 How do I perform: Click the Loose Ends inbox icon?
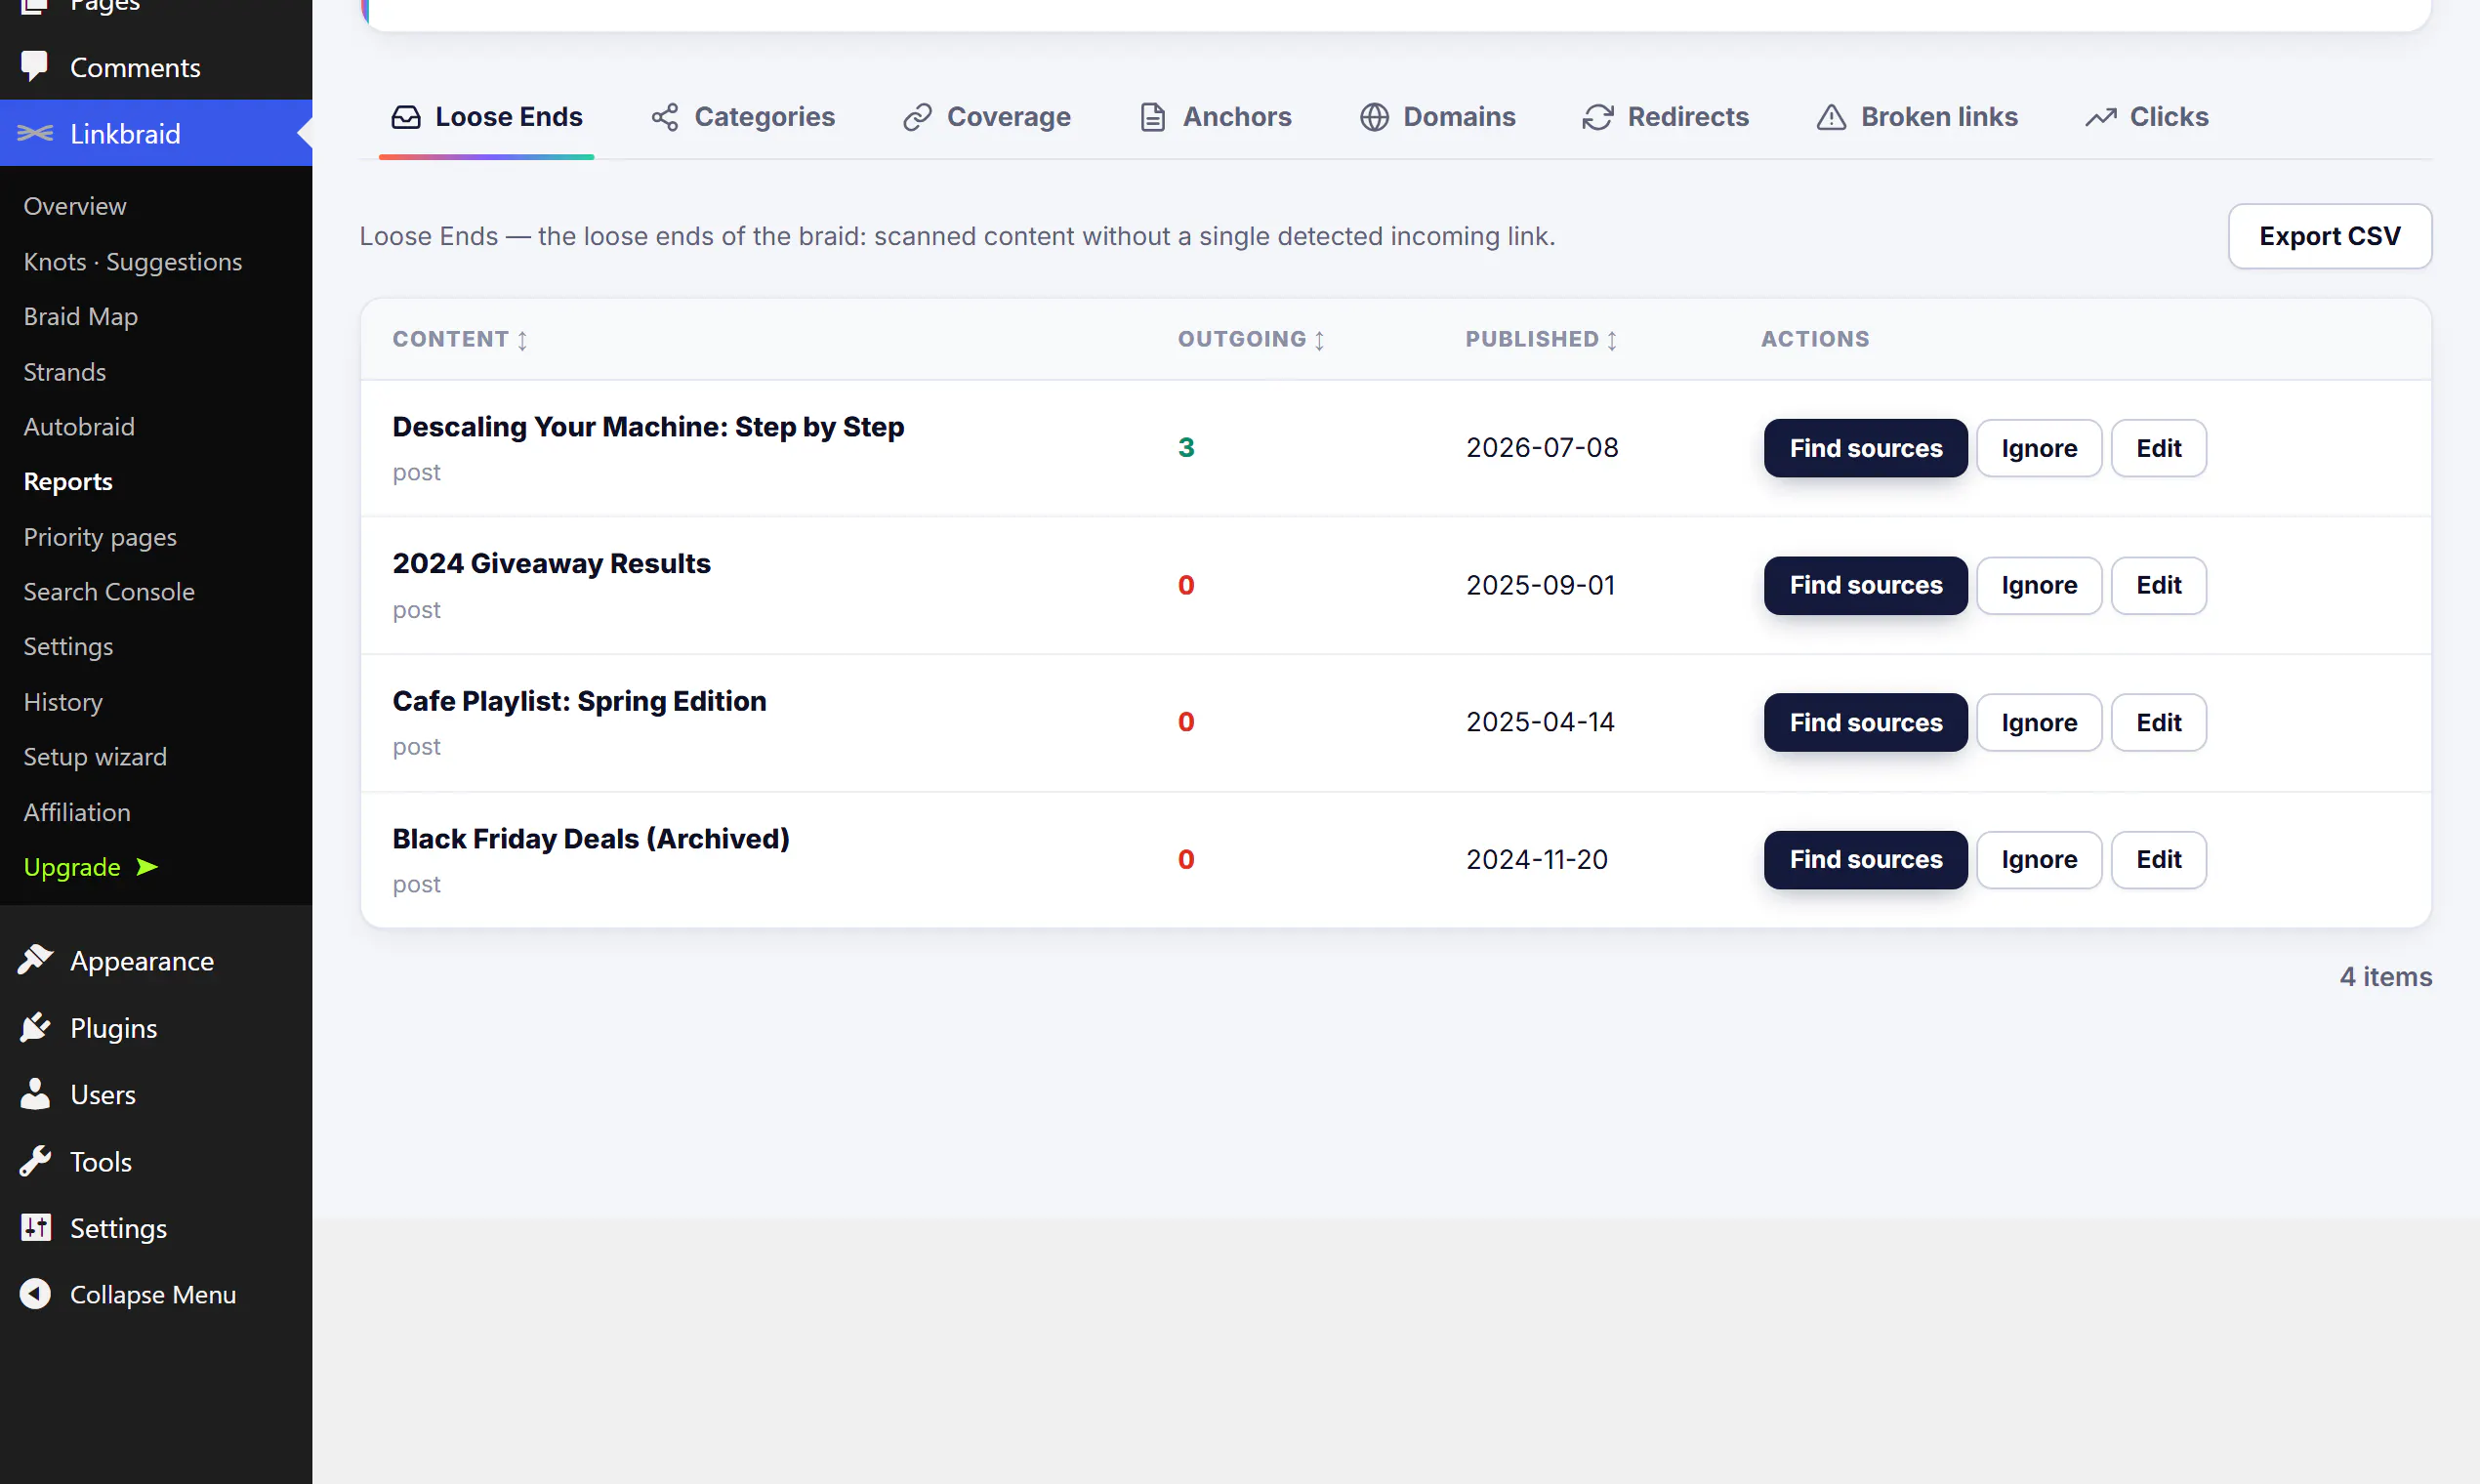[x=406, y=117]
